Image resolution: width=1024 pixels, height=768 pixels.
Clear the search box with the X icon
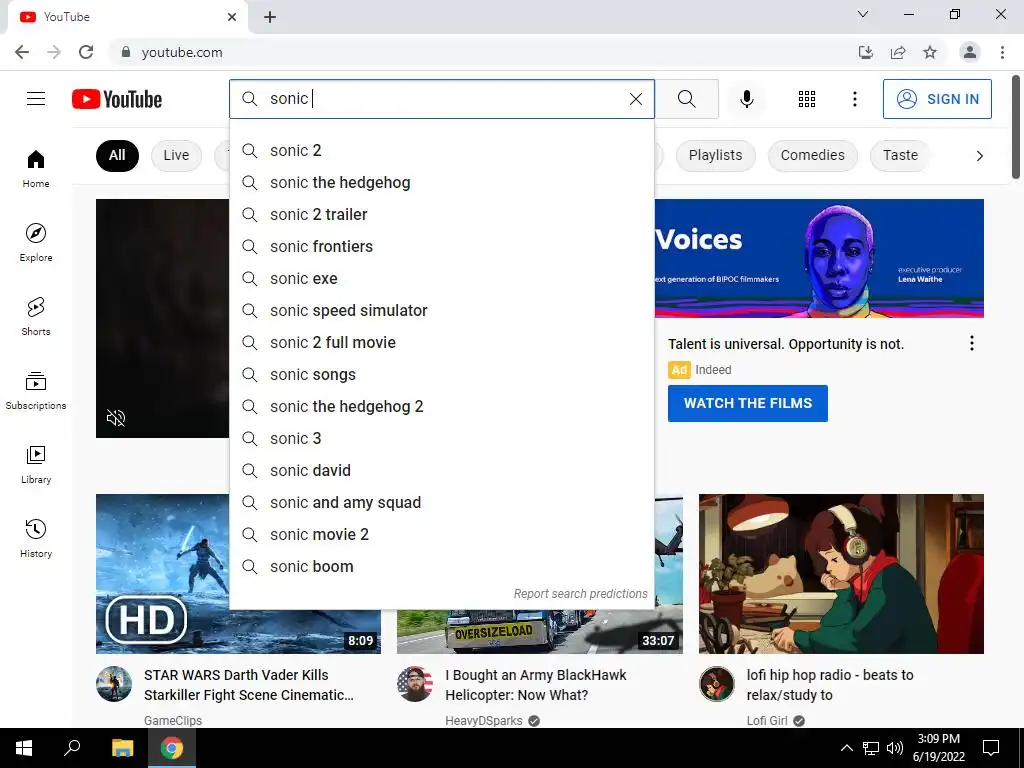(x=635, y=99)
